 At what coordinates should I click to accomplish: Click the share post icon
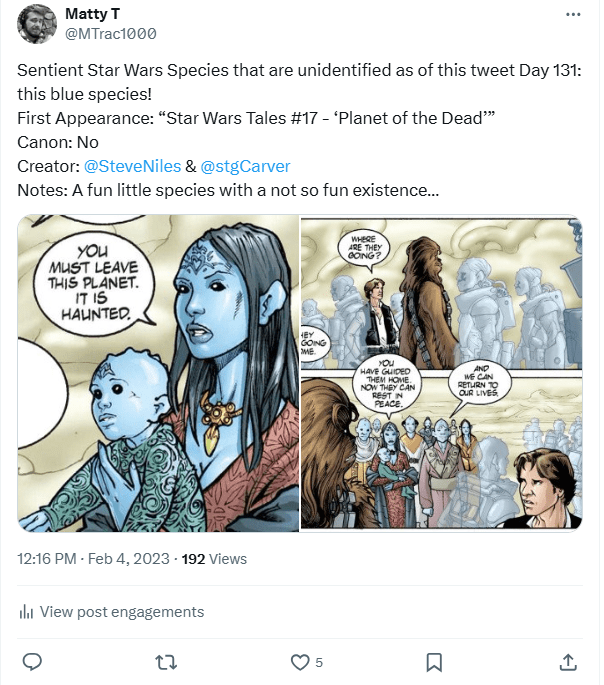[567, 662]
